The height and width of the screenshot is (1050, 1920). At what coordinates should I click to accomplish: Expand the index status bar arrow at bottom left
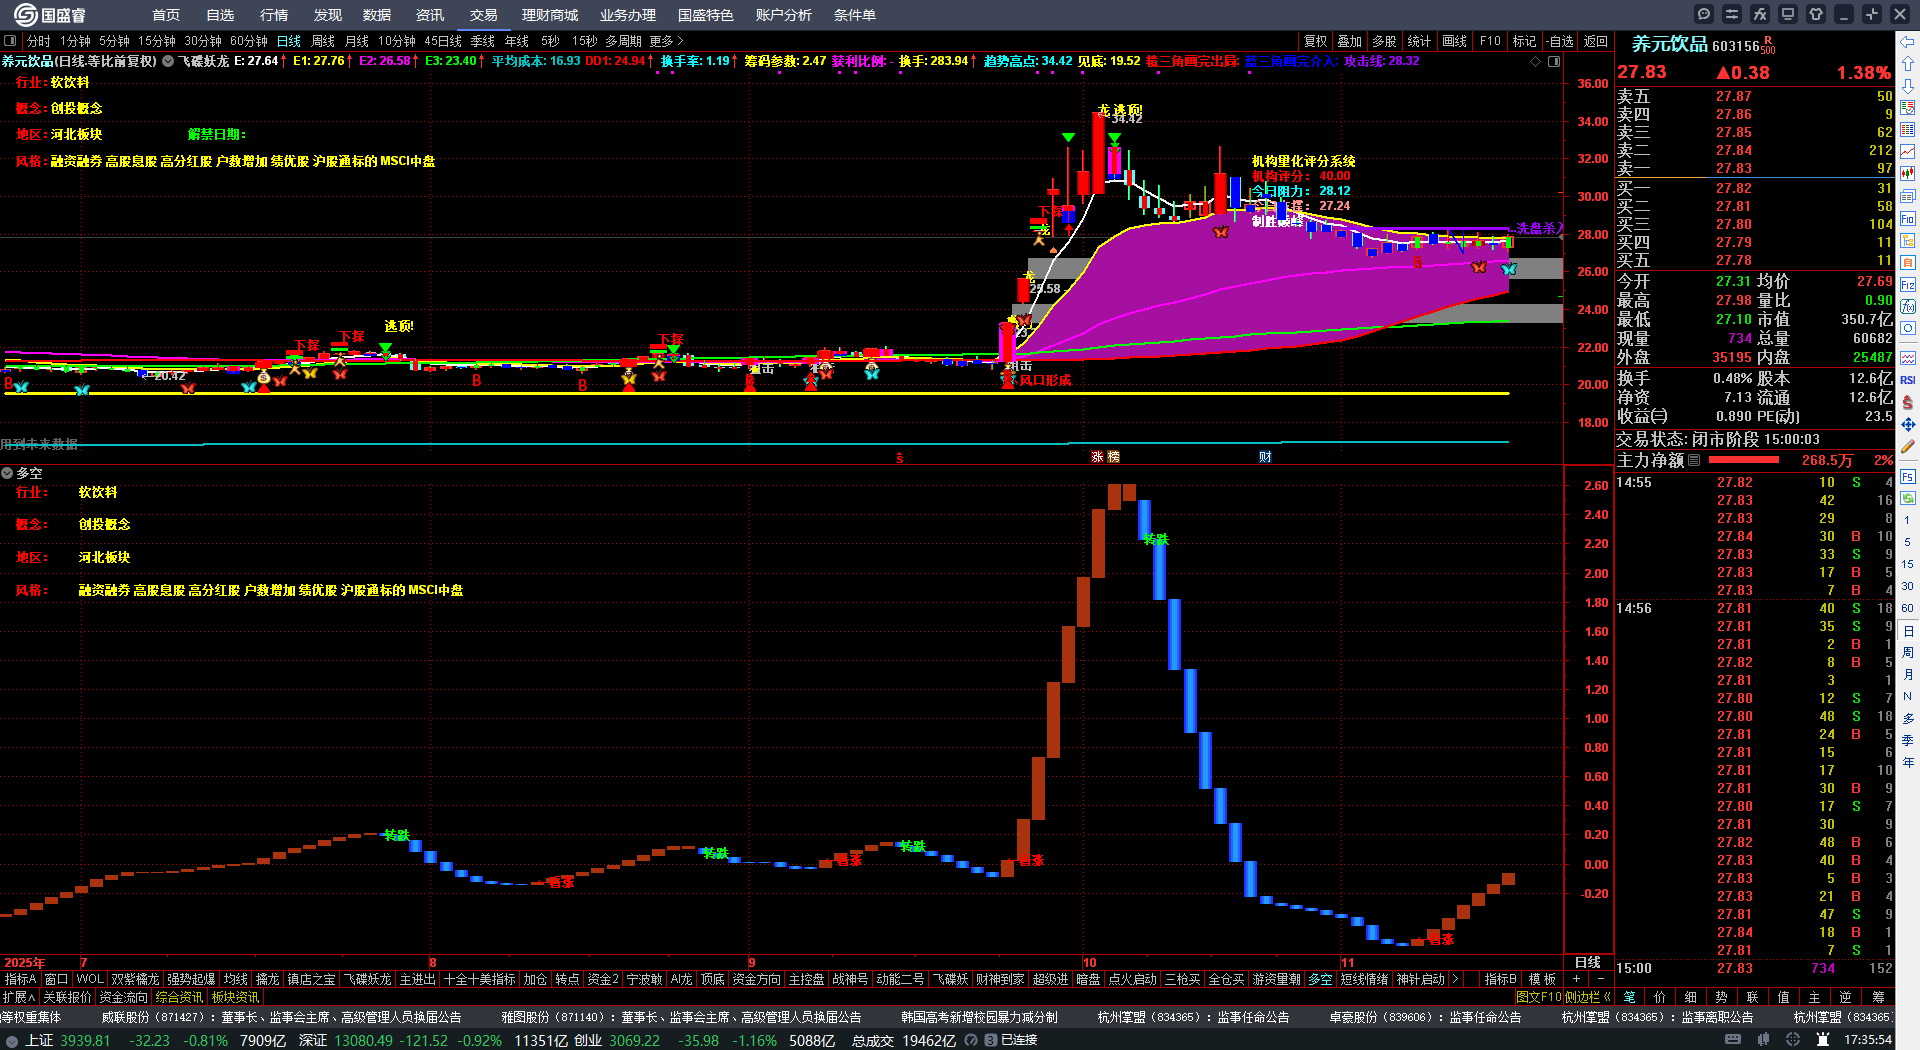tap(12, 1040)
